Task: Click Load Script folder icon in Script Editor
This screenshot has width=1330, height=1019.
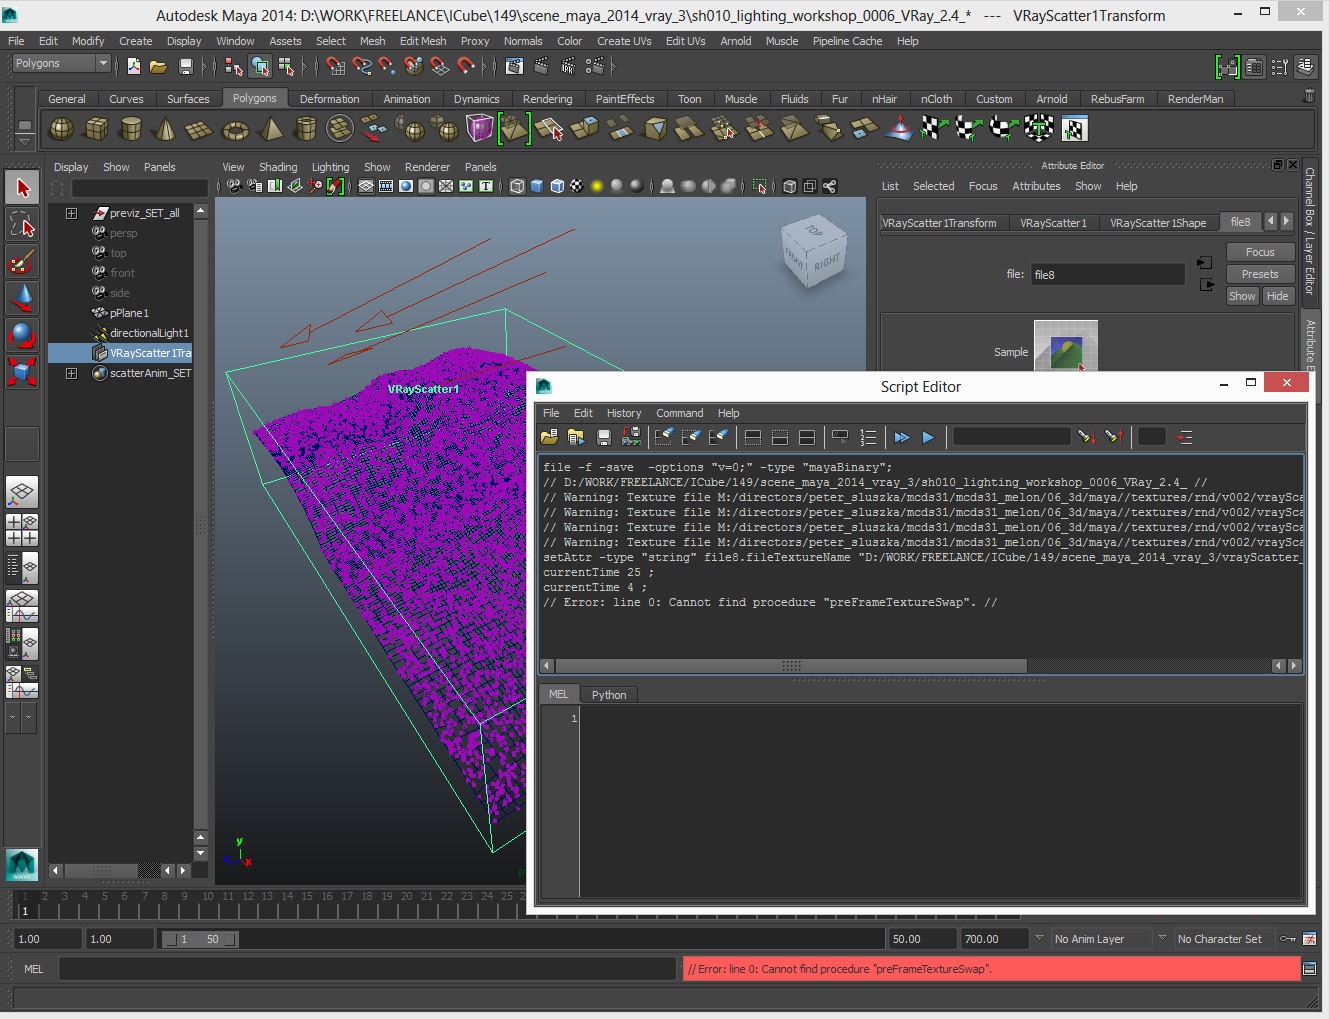Action: pyautogui.click(x=549, y=437)
